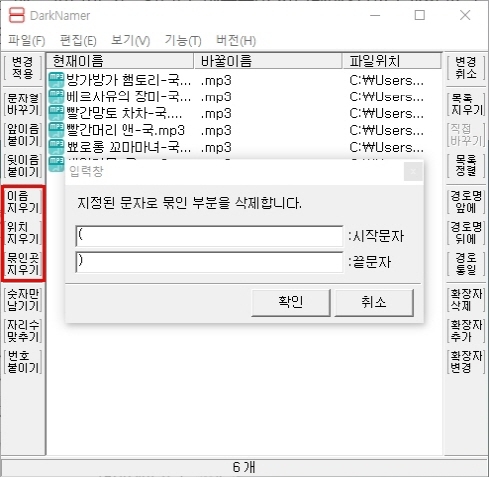489x477 pixels.
Task: Click the 경로 통일 button
Action: (x=466, y=264)
